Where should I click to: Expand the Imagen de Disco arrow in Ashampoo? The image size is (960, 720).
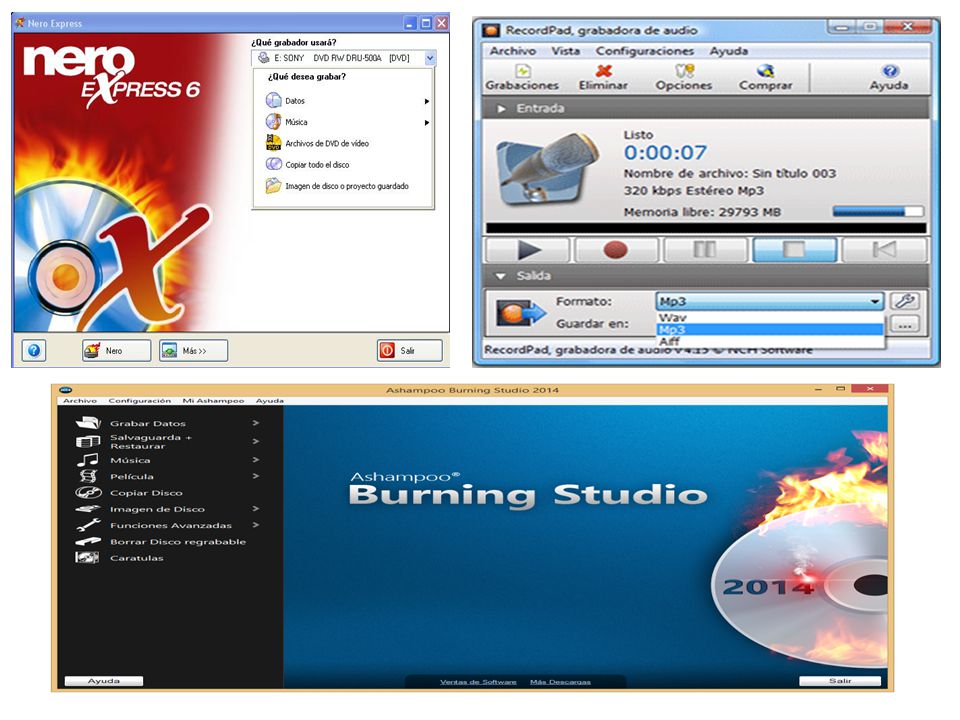tap(255, 508)
